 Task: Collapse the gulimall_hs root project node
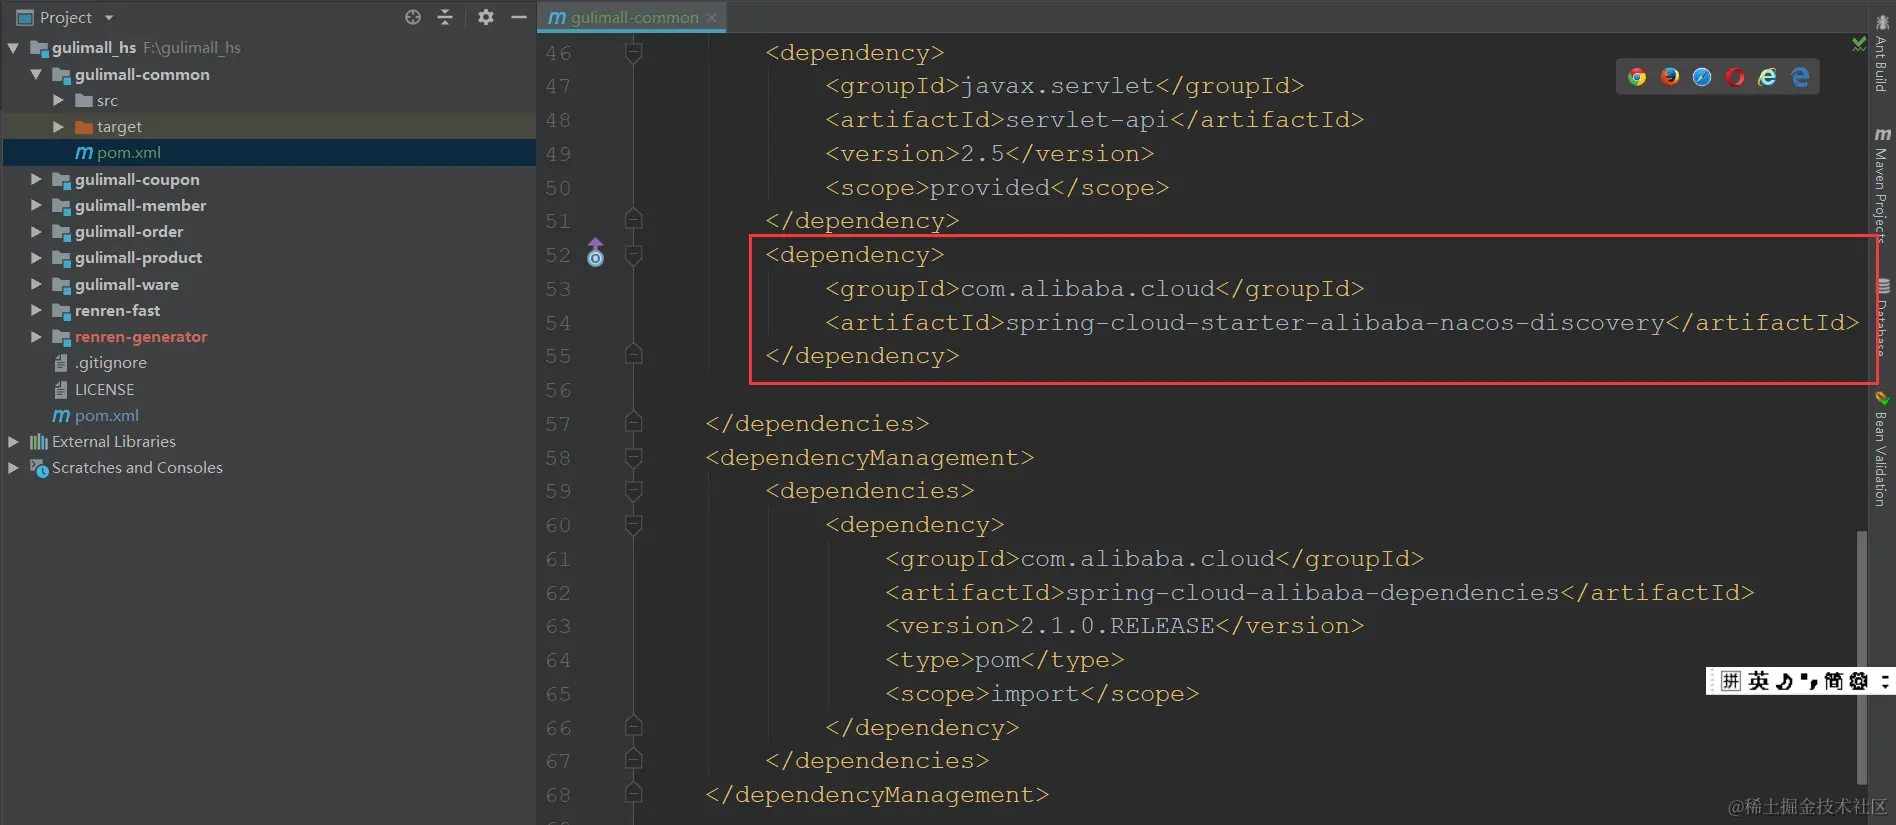tap(13, 48)
